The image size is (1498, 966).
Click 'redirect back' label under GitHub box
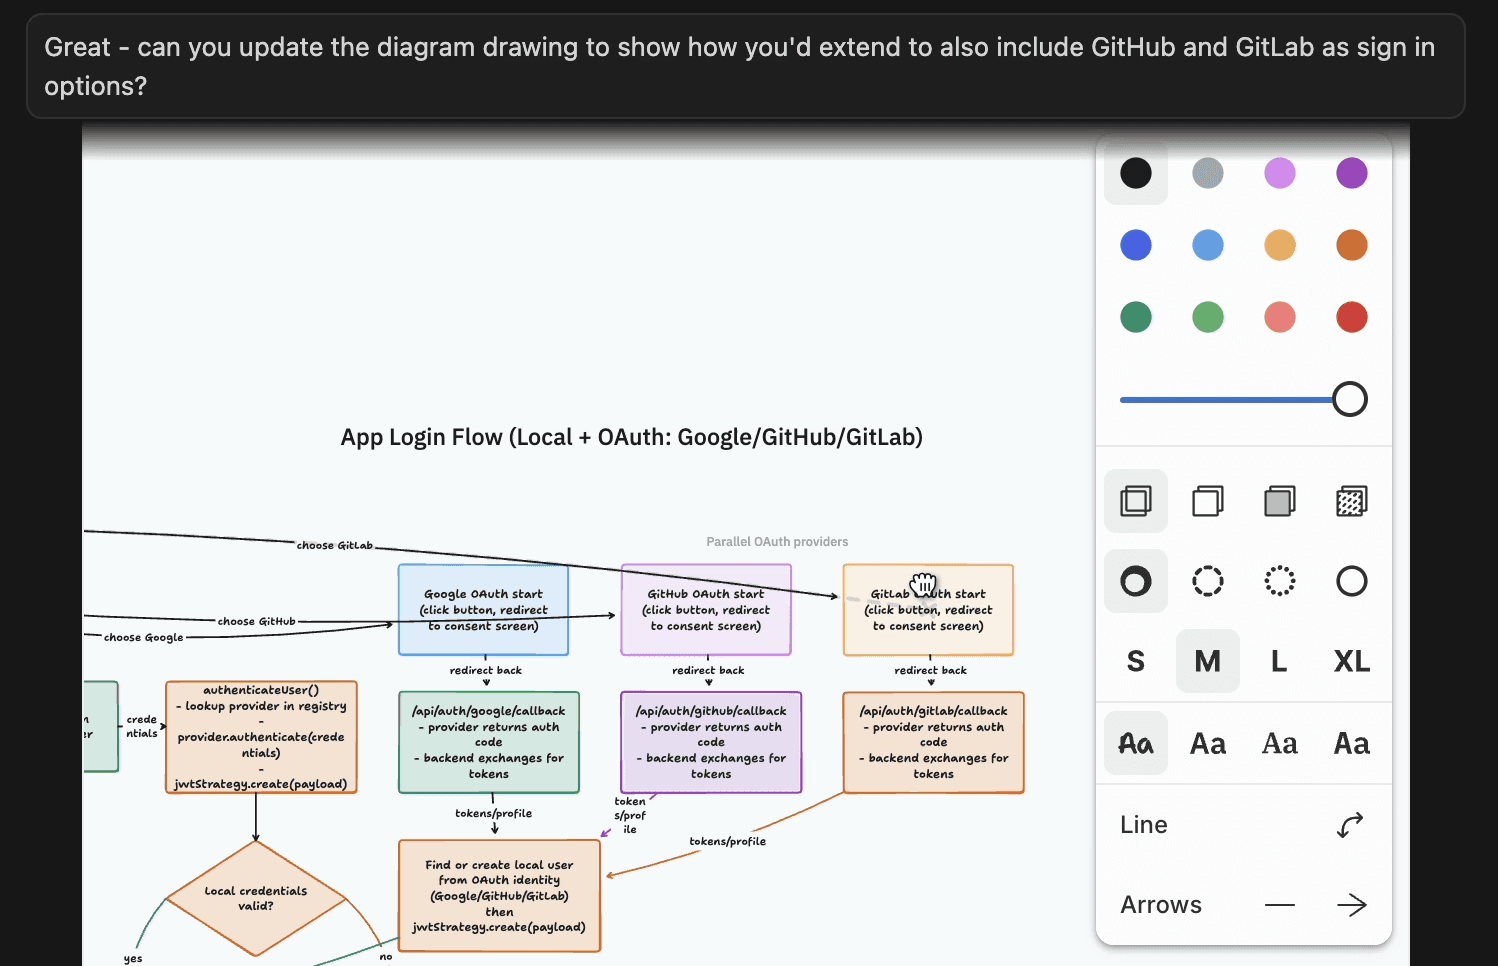[708, 671]
